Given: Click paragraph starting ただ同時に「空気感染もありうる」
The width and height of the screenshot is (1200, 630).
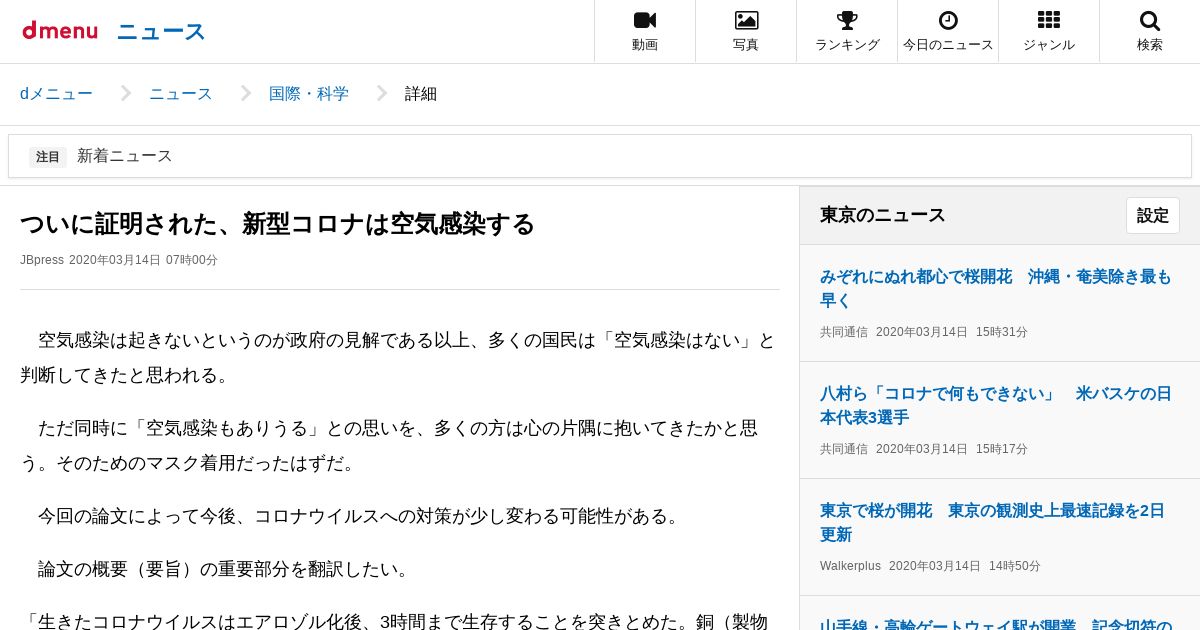Looking at the screenshot, I should tap(390, 445).
